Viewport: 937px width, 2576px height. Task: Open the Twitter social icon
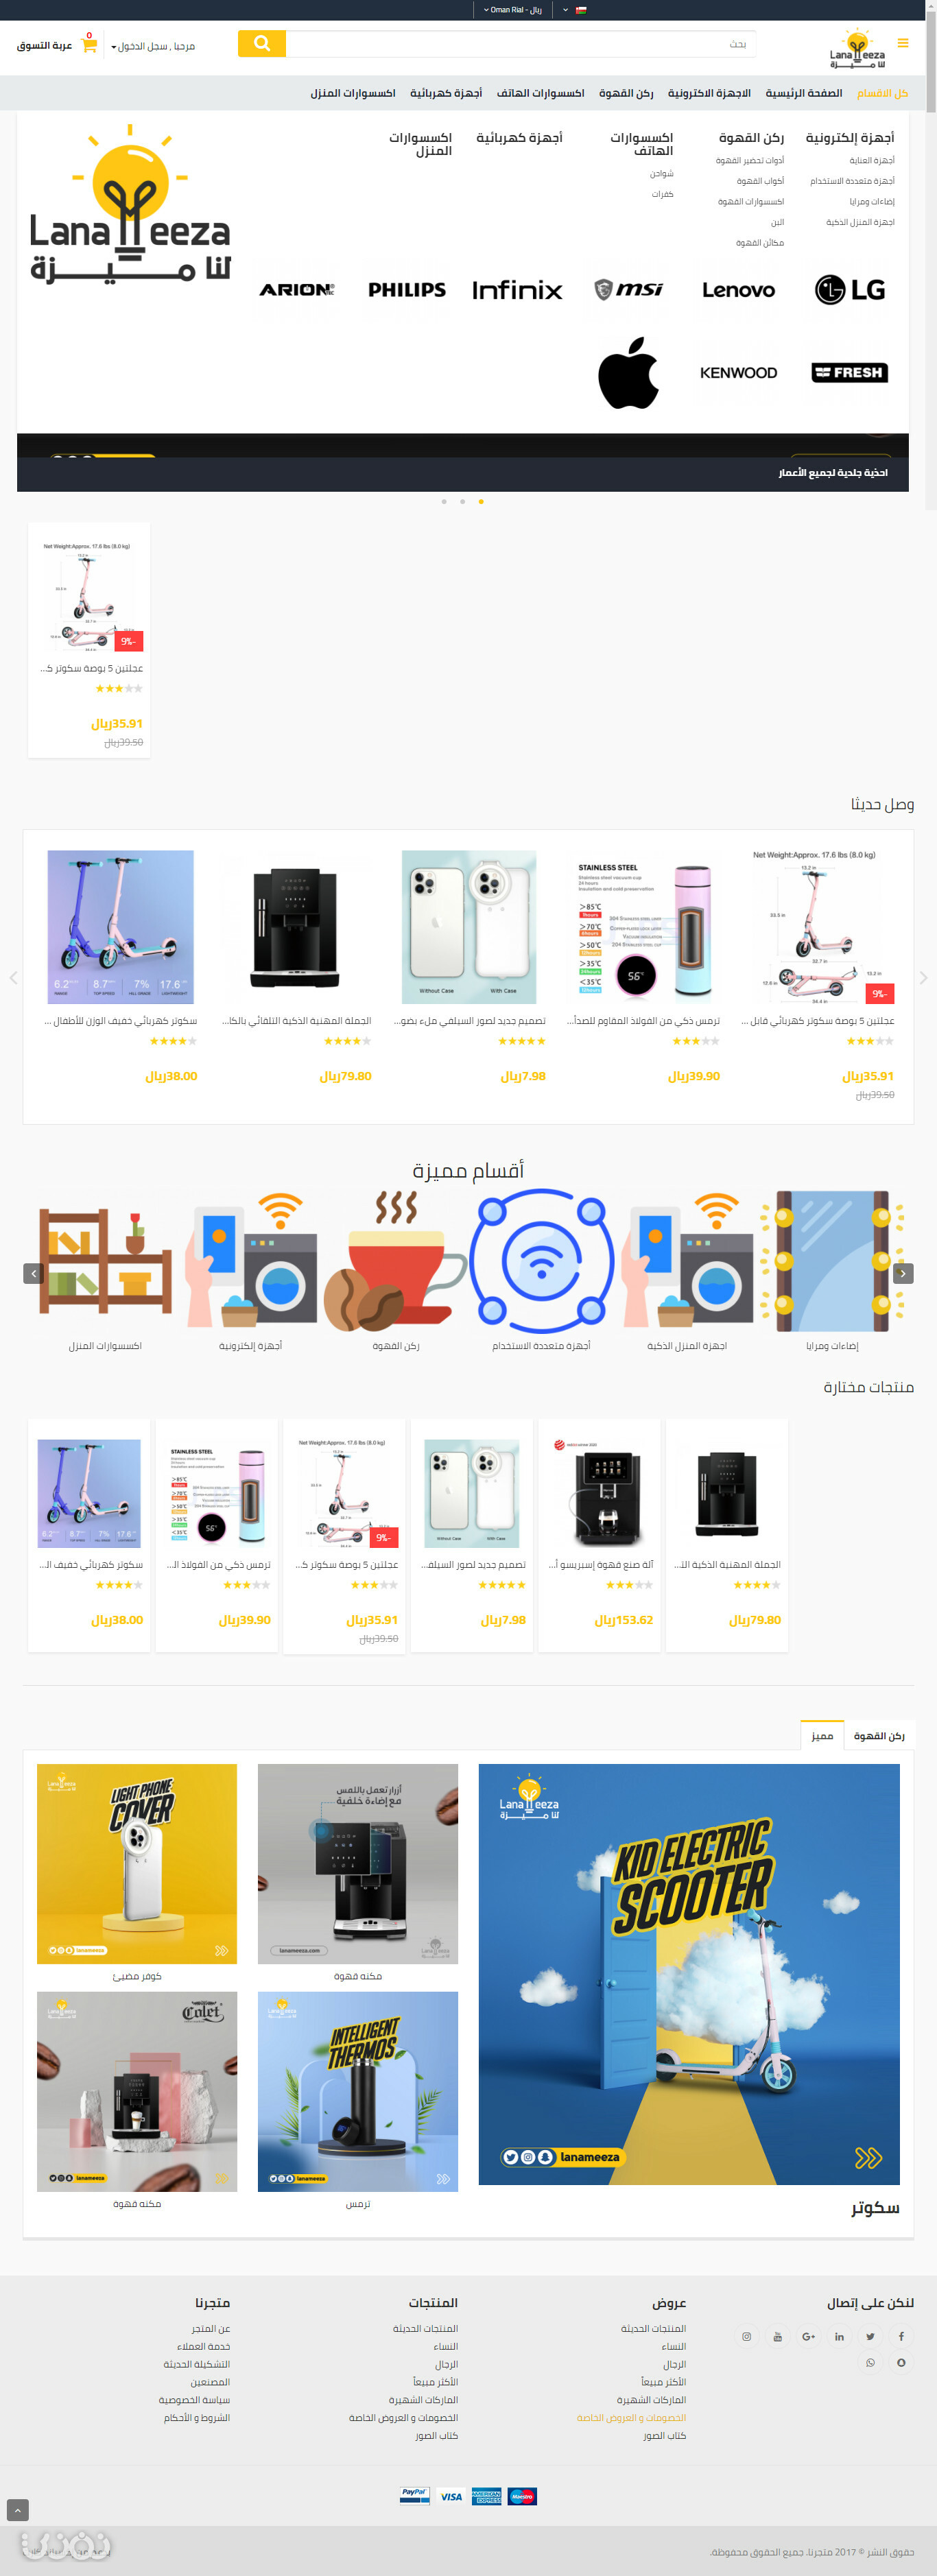tap(870, 2336)
